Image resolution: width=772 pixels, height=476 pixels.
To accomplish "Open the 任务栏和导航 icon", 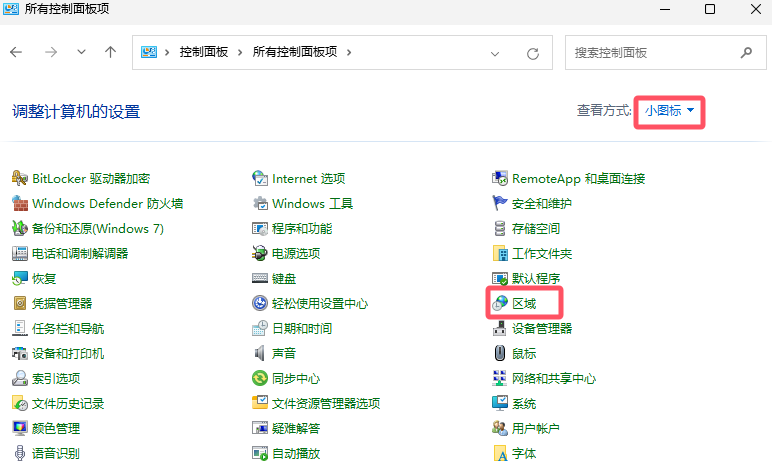I will 20,328.
